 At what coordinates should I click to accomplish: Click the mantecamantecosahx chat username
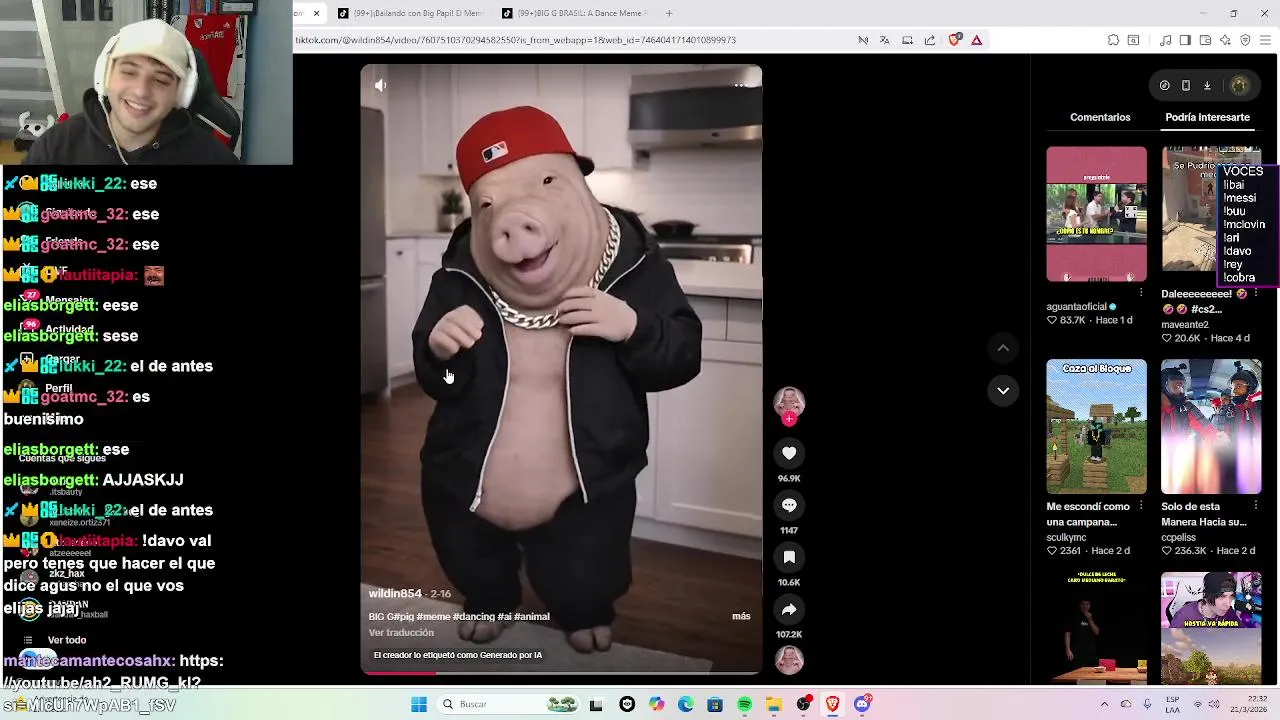coord(89,661)
